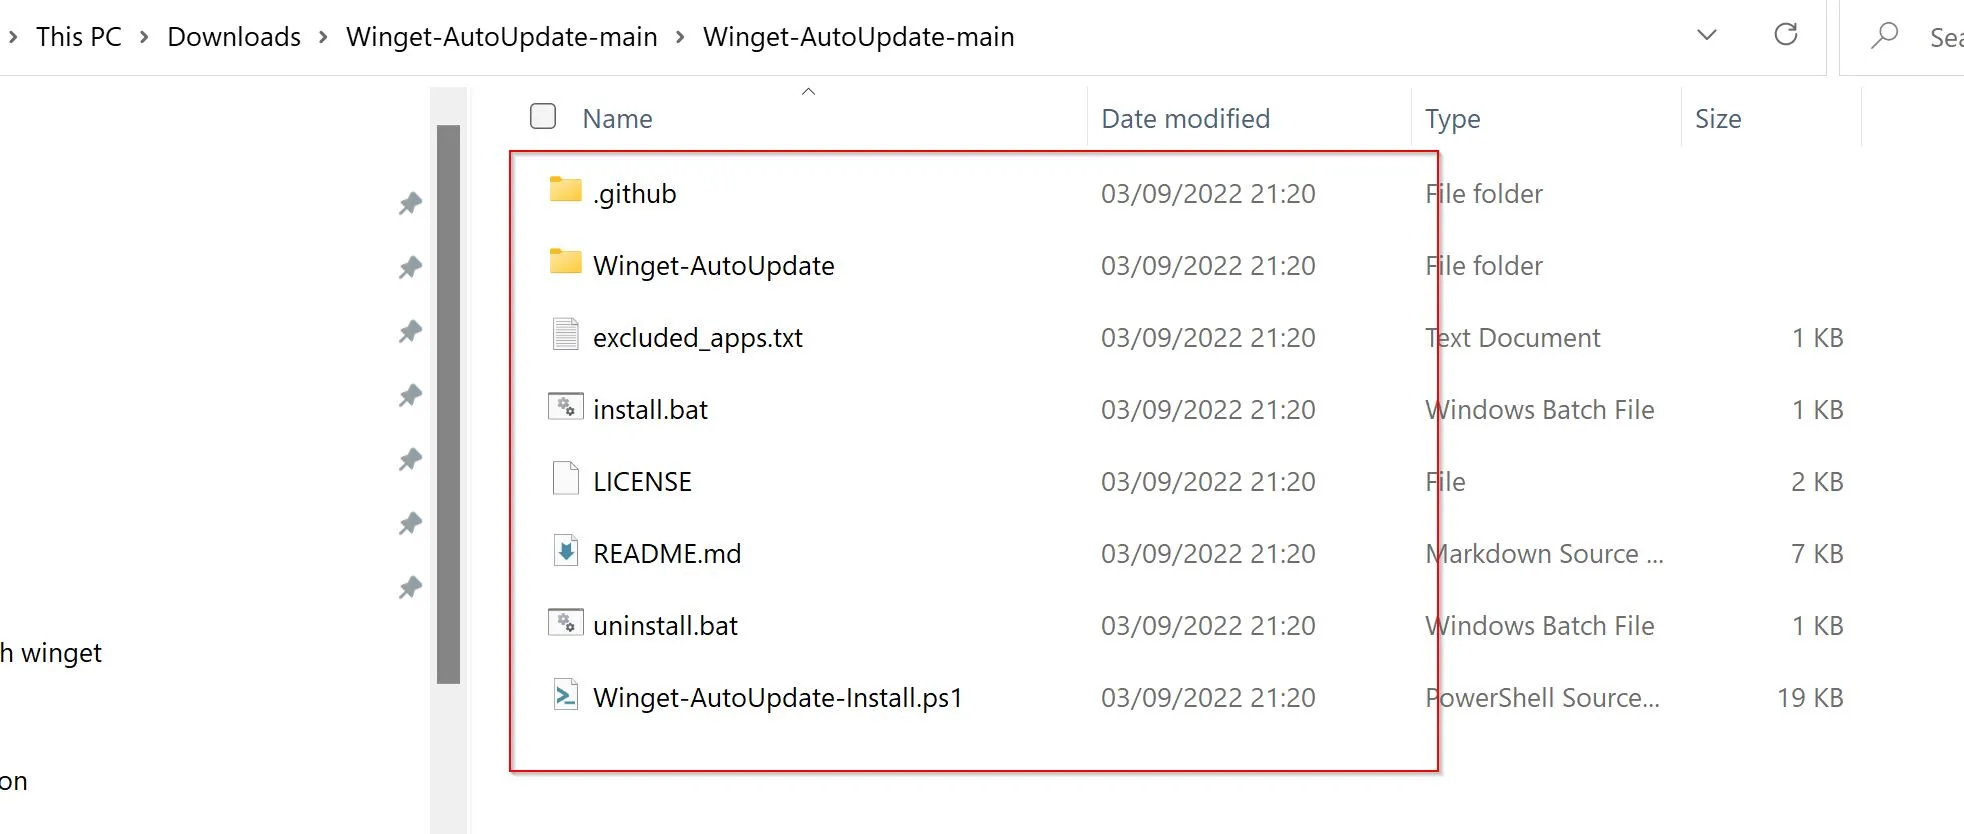Viewport: 1964px width, 834px height.
Task: Select the .github file name
Action: (x=634, y=194)
